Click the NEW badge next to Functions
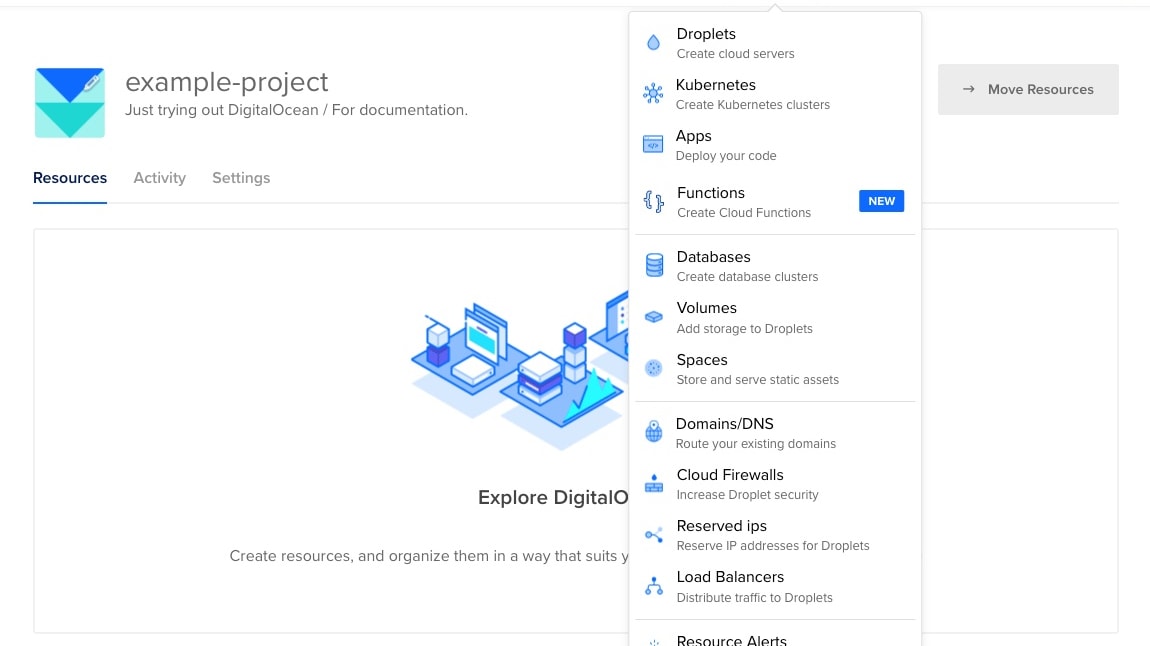 (x=881, y=201)
